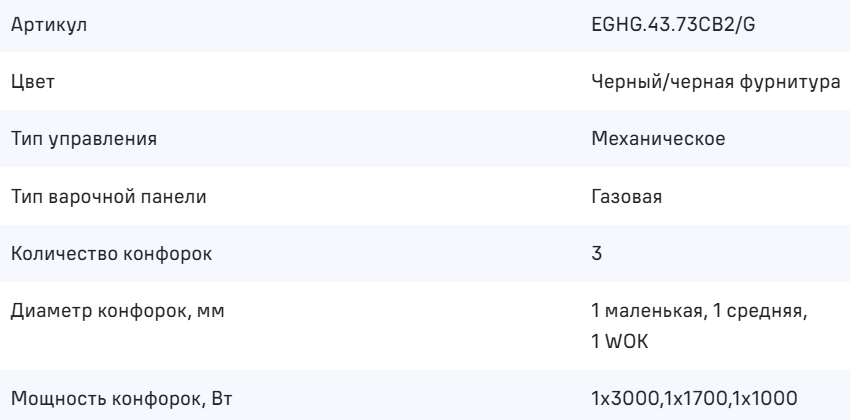850x420 pixels.
Task: Click the 'Тип управления' label
Action: [83, 139]
